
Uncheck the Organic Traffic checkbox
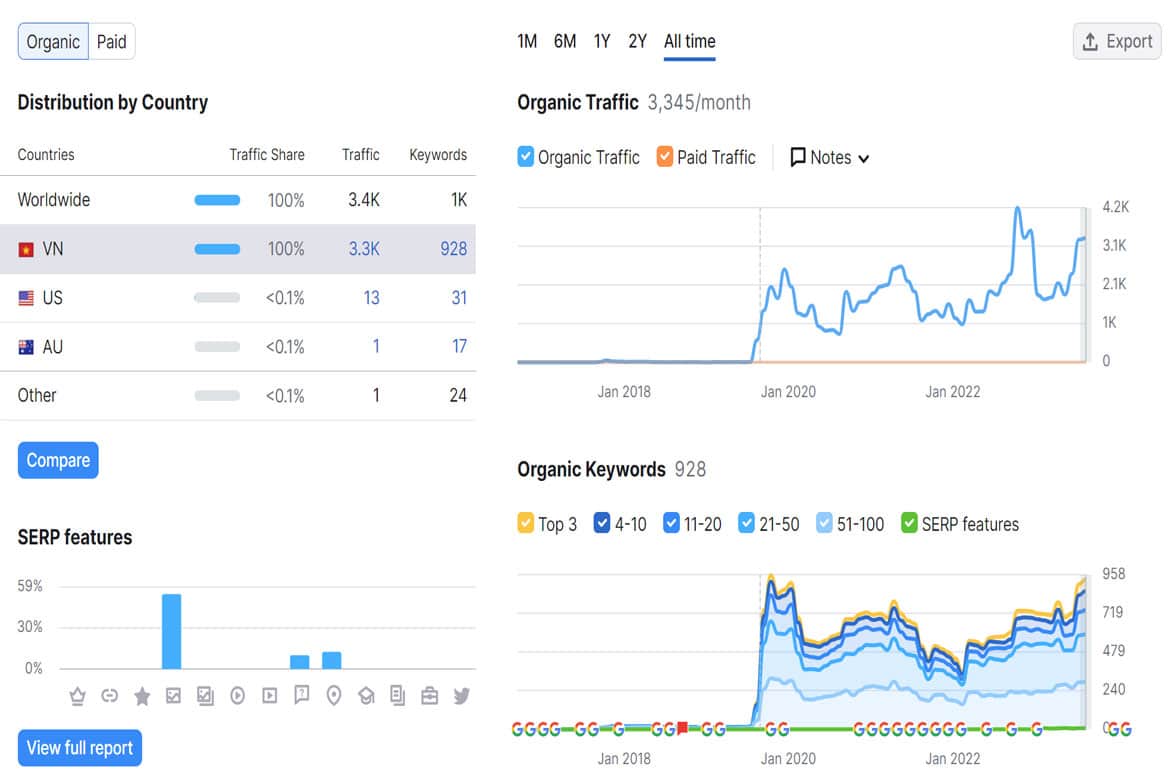click(525, 157)
